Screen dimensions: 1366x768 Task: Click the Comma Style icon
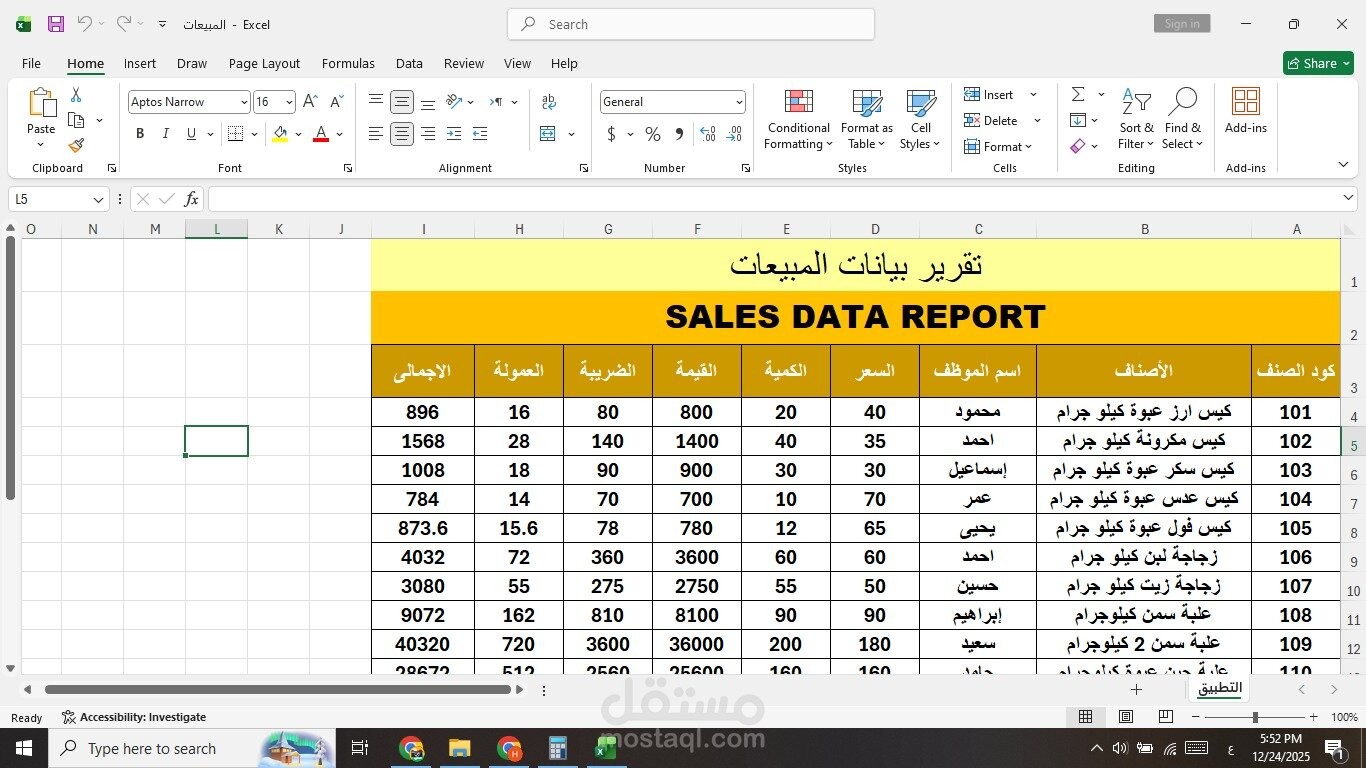tap(679, 133)
